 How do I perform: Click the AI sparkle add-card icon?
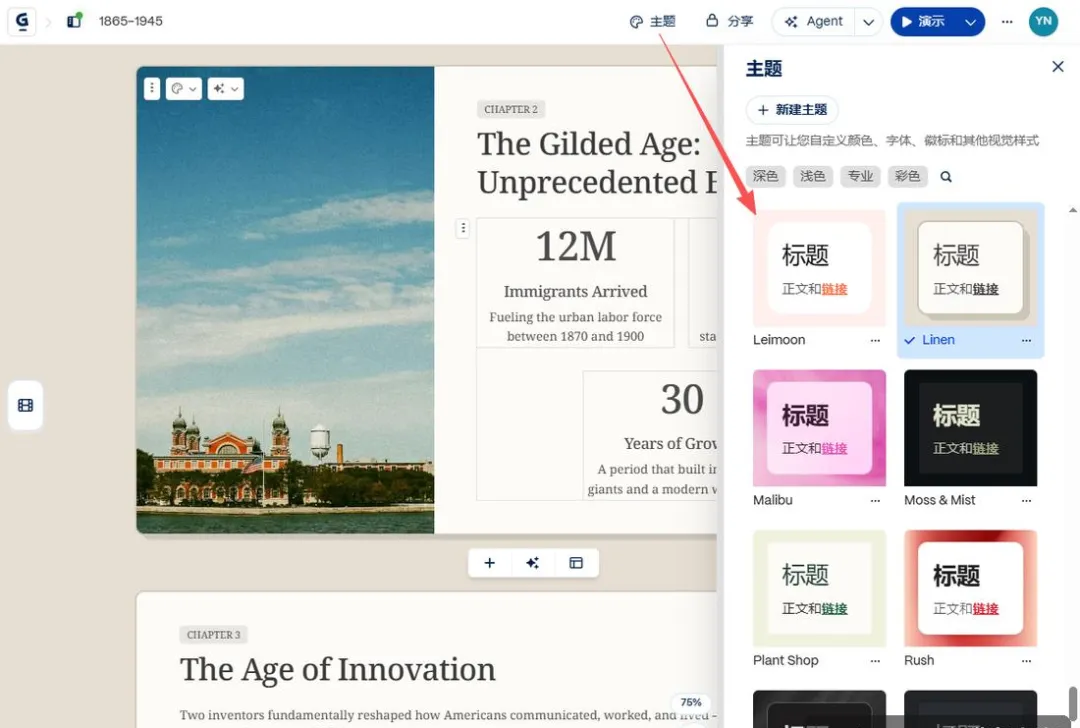tap(532, 563)
